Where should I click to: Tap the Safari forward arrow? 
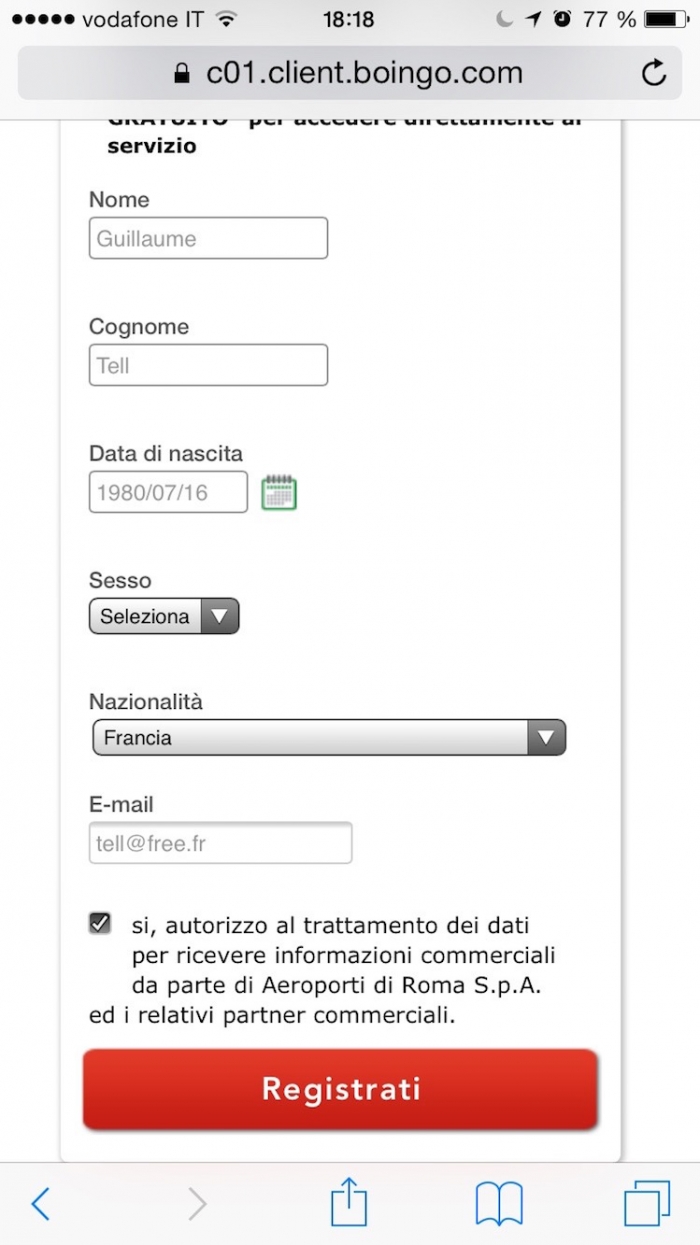pos(197,1203)
